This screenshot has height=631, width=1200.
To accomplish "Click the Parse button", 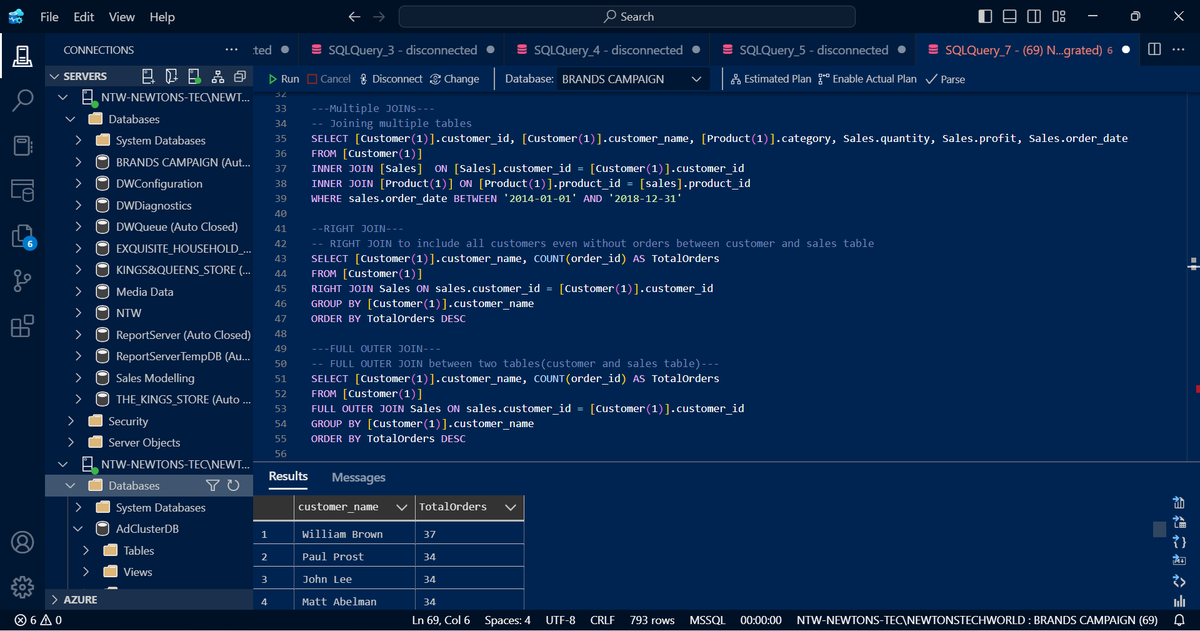I will 945,79.
